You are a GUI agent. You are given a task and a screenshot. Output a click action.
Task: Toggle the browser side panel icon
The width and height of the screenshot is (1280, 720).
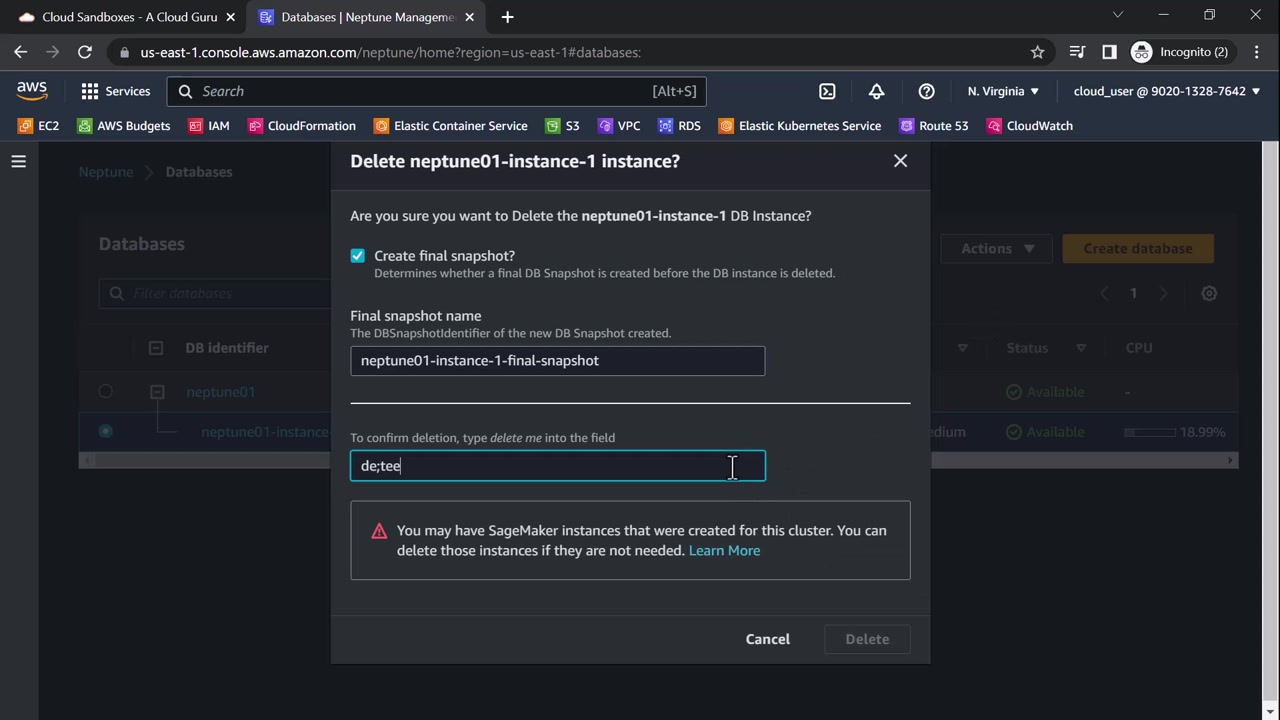coord(1109,52)
